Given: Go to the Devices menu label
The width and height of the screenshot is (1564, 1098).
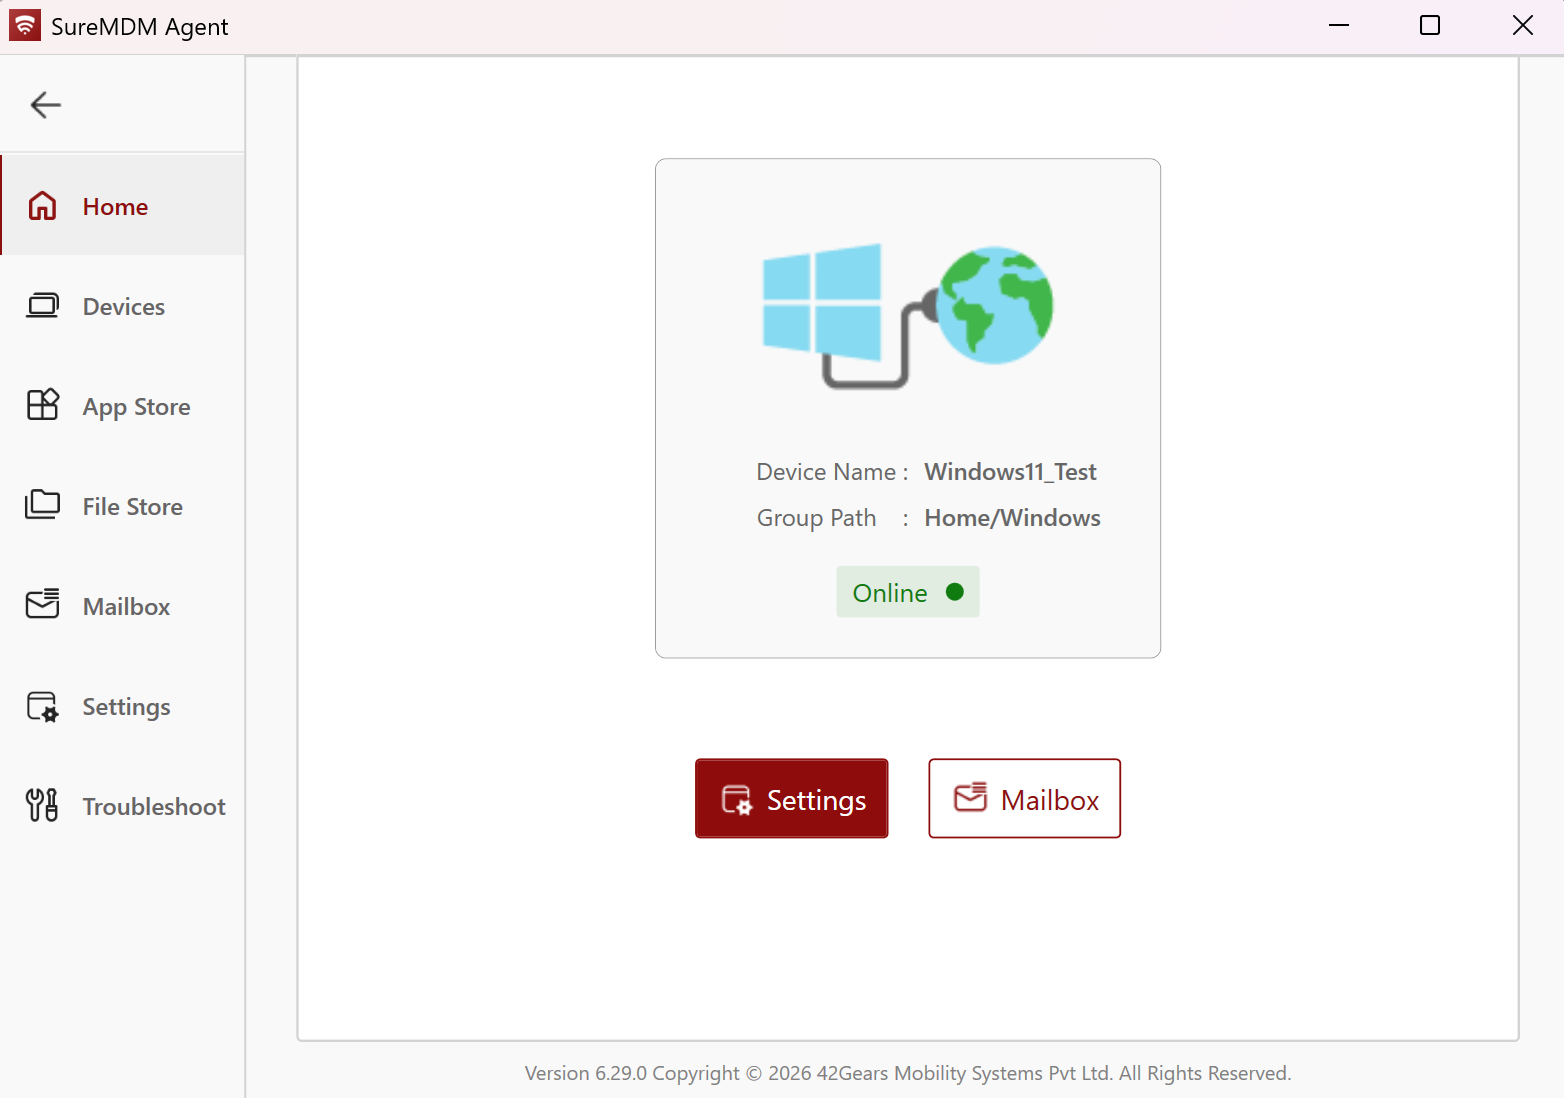Looking at the screenshot, I should [x=124, y=307].
